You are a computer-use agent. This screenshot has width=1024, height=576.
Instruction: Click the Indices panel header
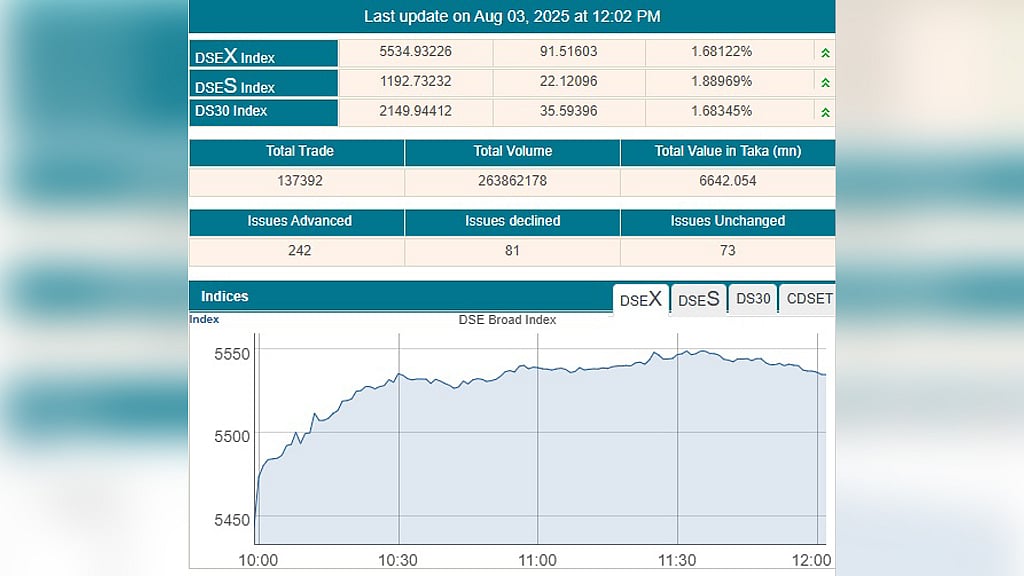400,296
